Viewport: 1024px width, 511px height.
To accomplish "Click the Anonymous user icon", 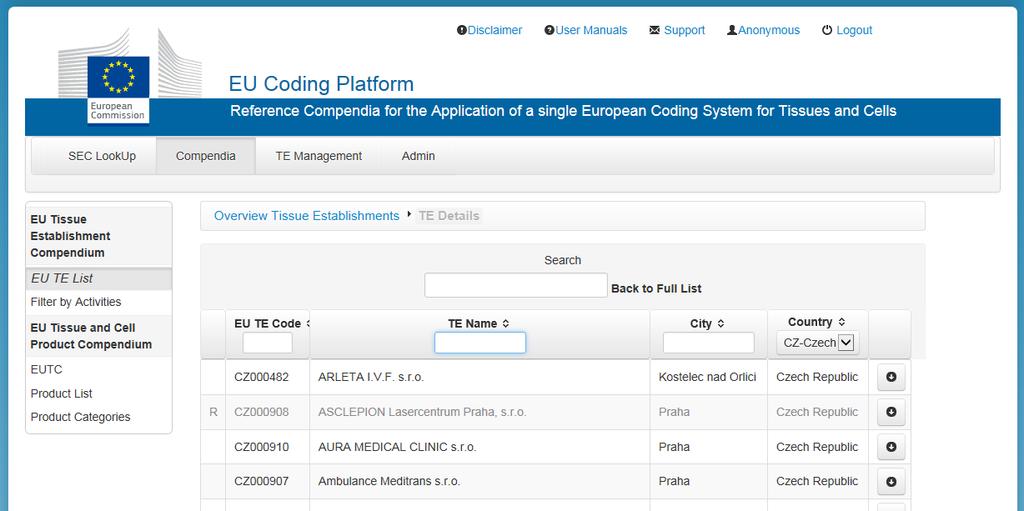I will pos(732,30).
